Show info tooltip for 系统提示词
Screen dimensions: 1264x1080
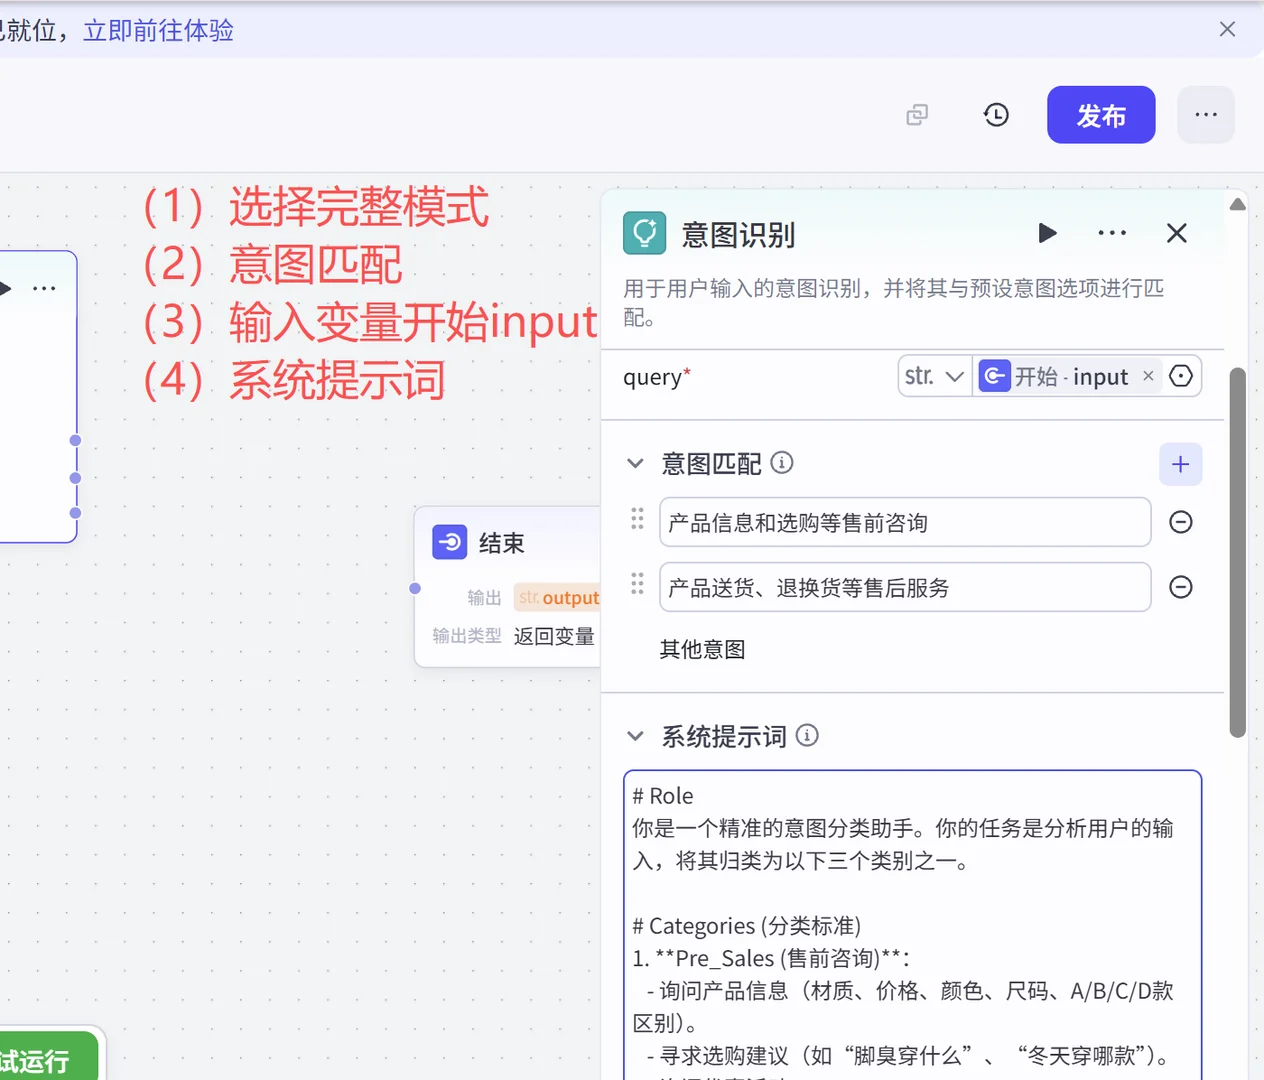[807, 736]
